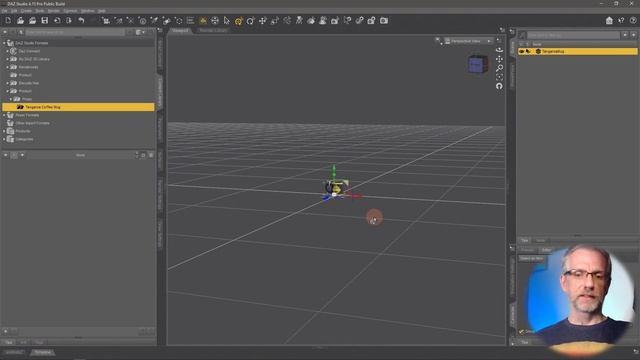Click the Undo arrow icon
This screenshot has height=360, width=640.
coord(81,20)
